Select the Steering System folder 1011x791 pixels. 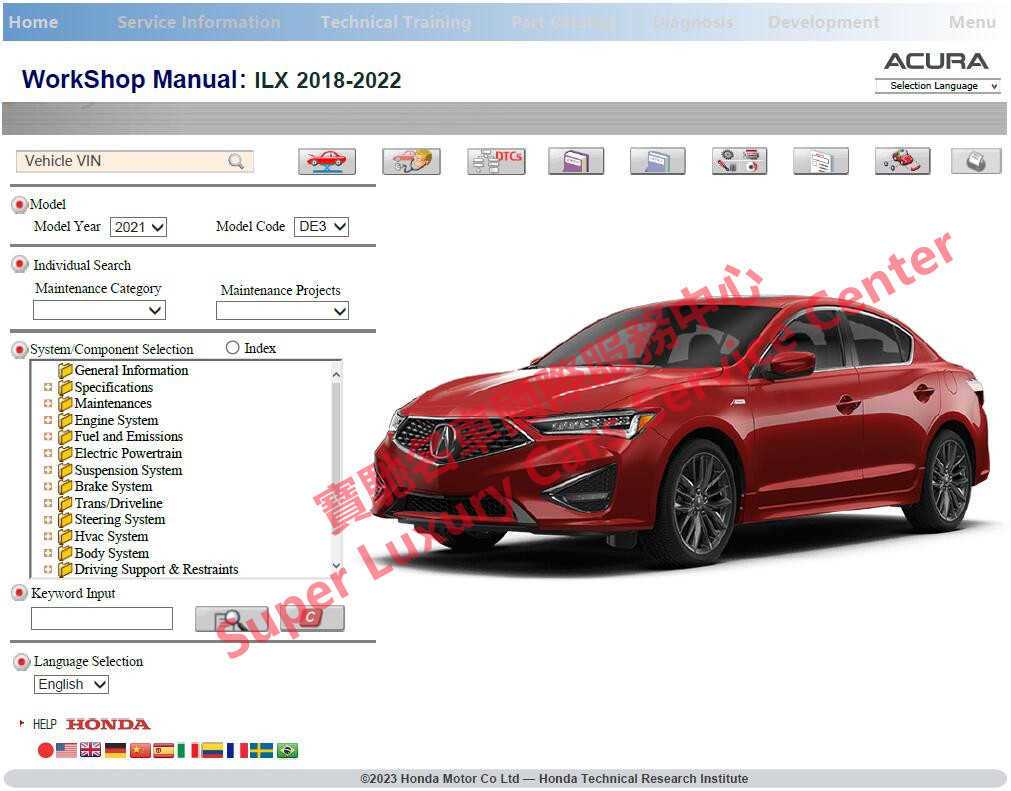click(x=112, y=520)
